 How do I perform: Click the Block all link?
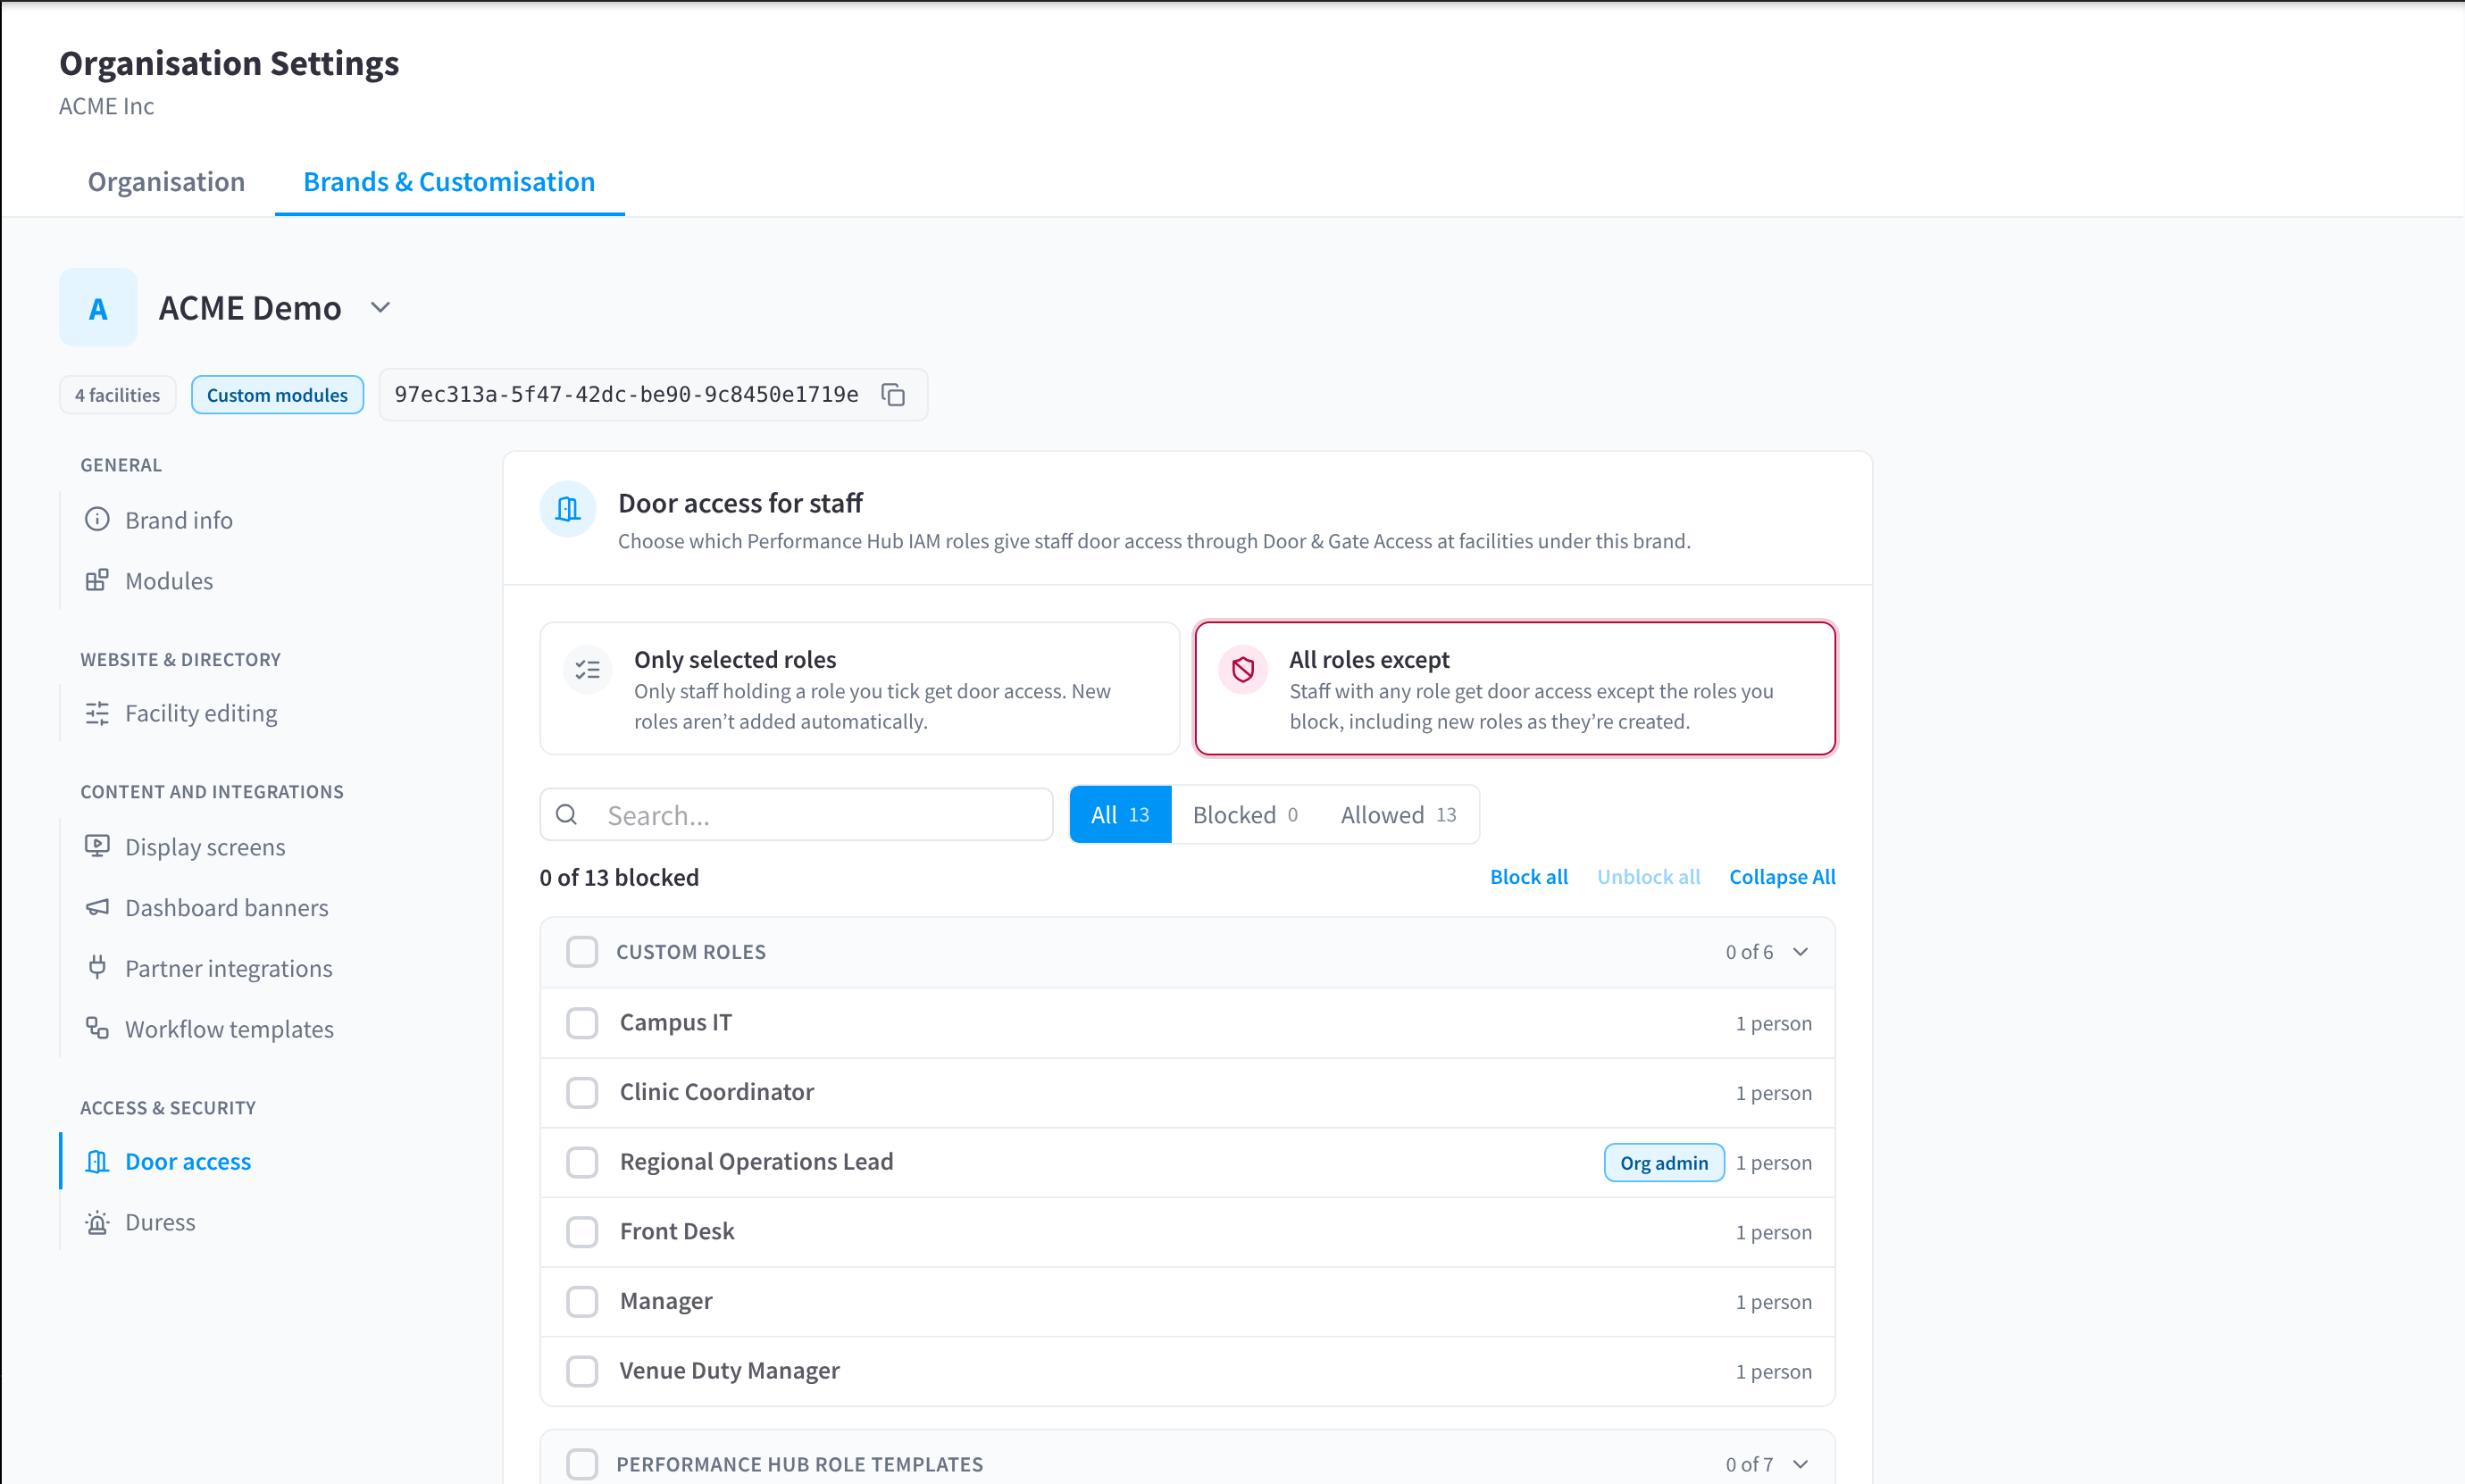click(1528, 877)
